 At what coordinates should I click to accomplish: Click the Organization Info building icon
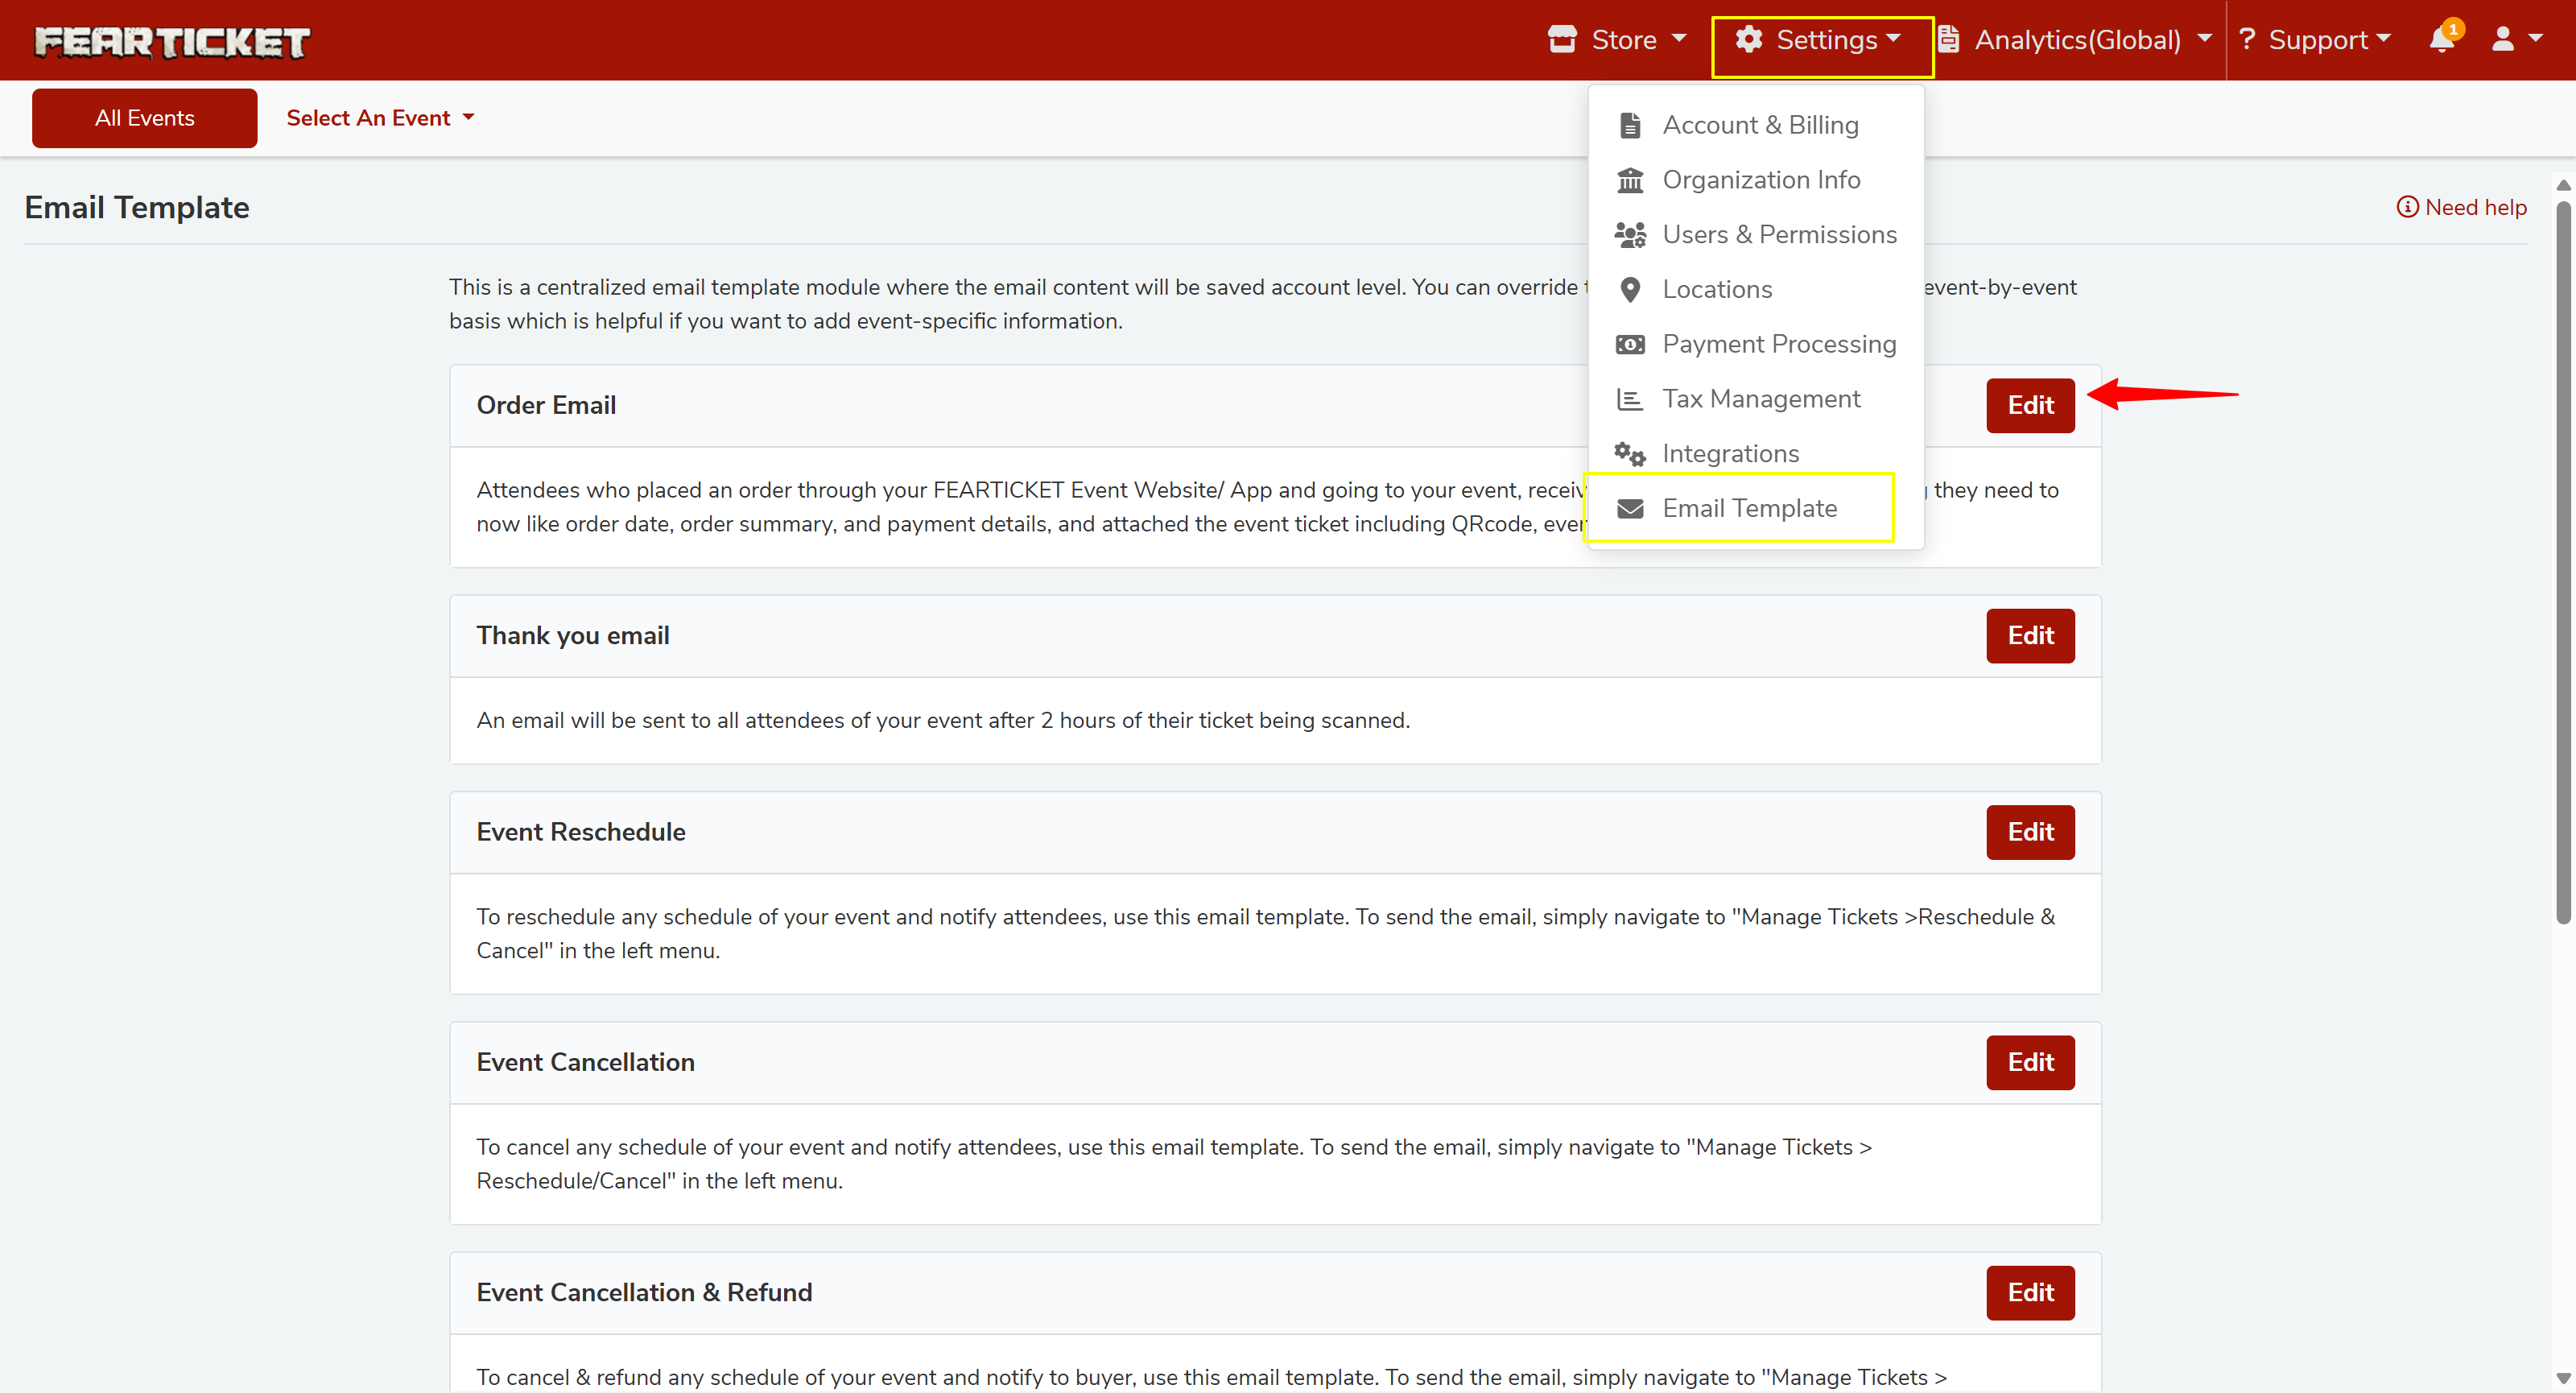click(1630, 180)
